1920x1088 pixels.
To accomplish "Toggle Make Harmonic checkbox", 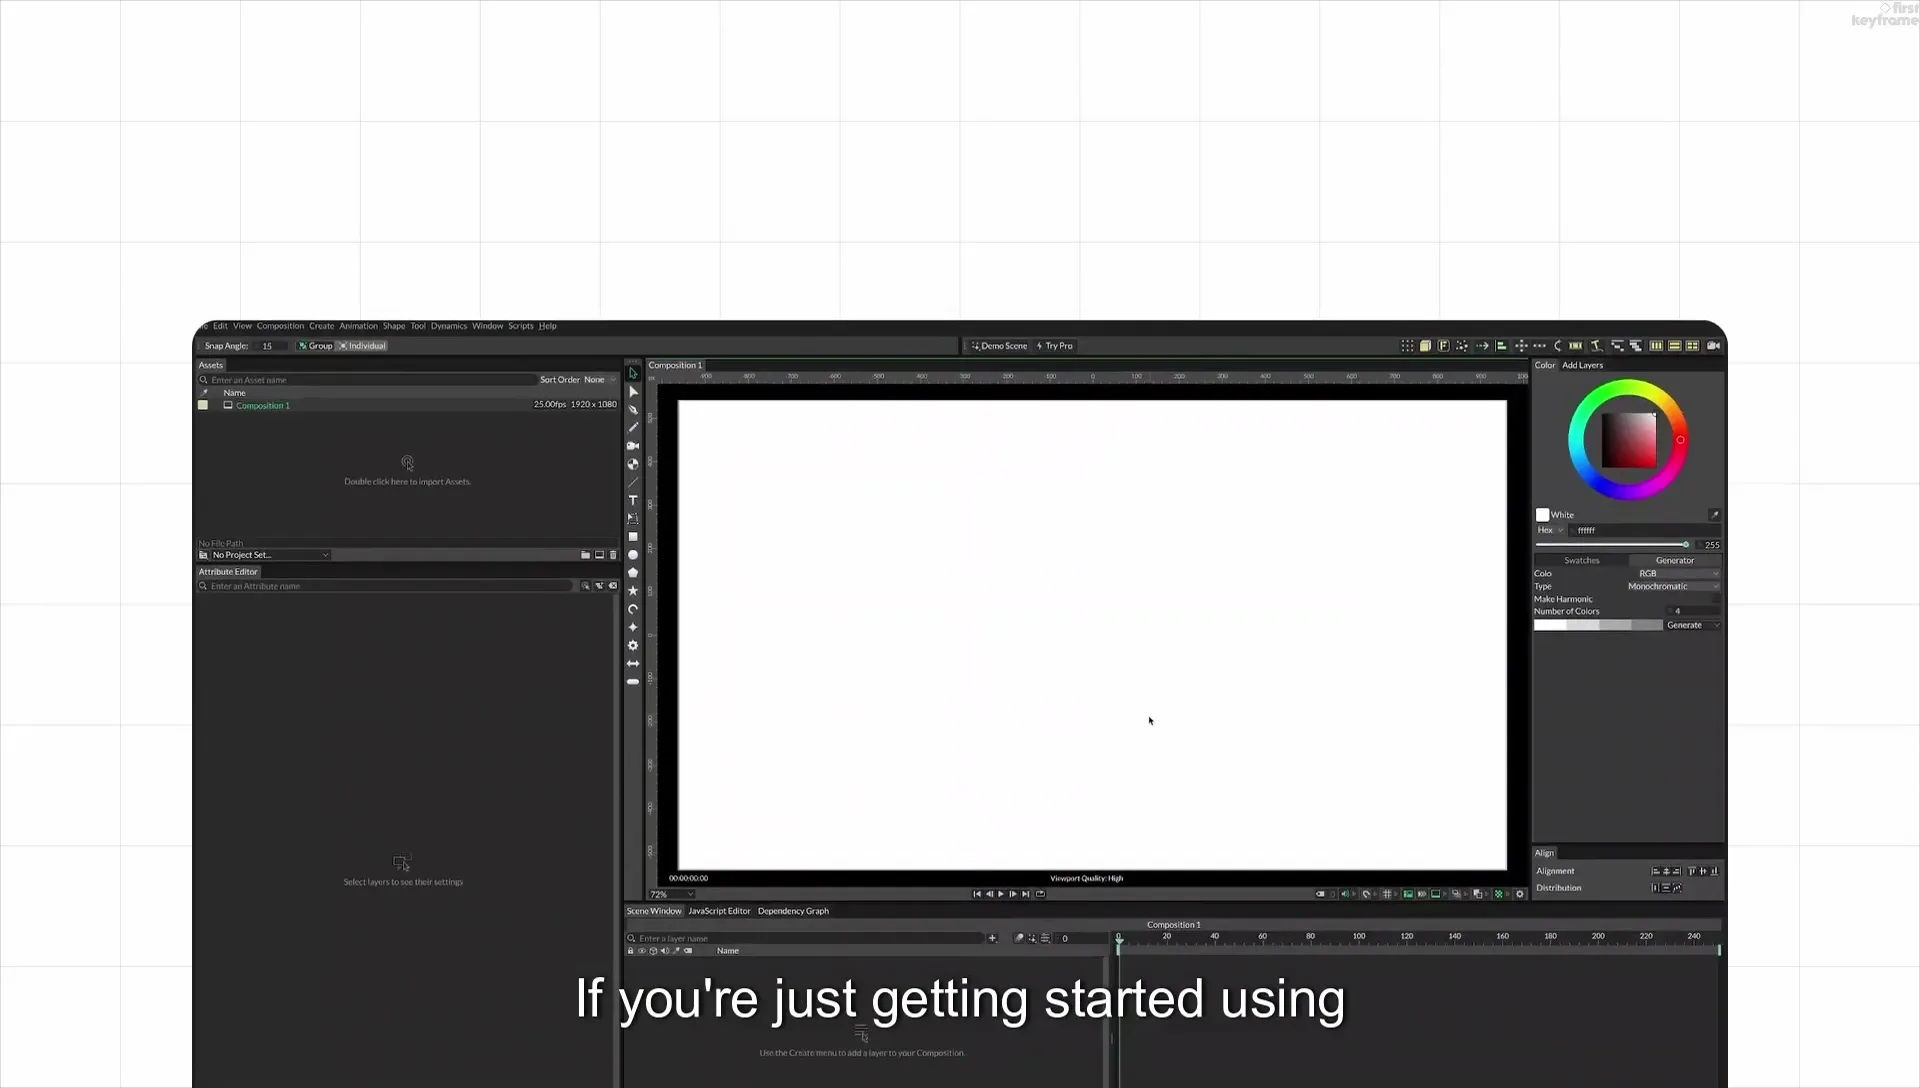I will click(1716, 599).
